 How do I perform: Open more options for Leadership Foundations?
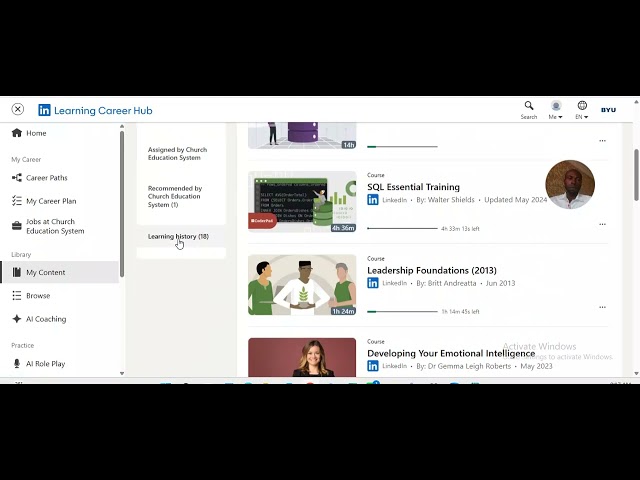click(x=602, y=307)
